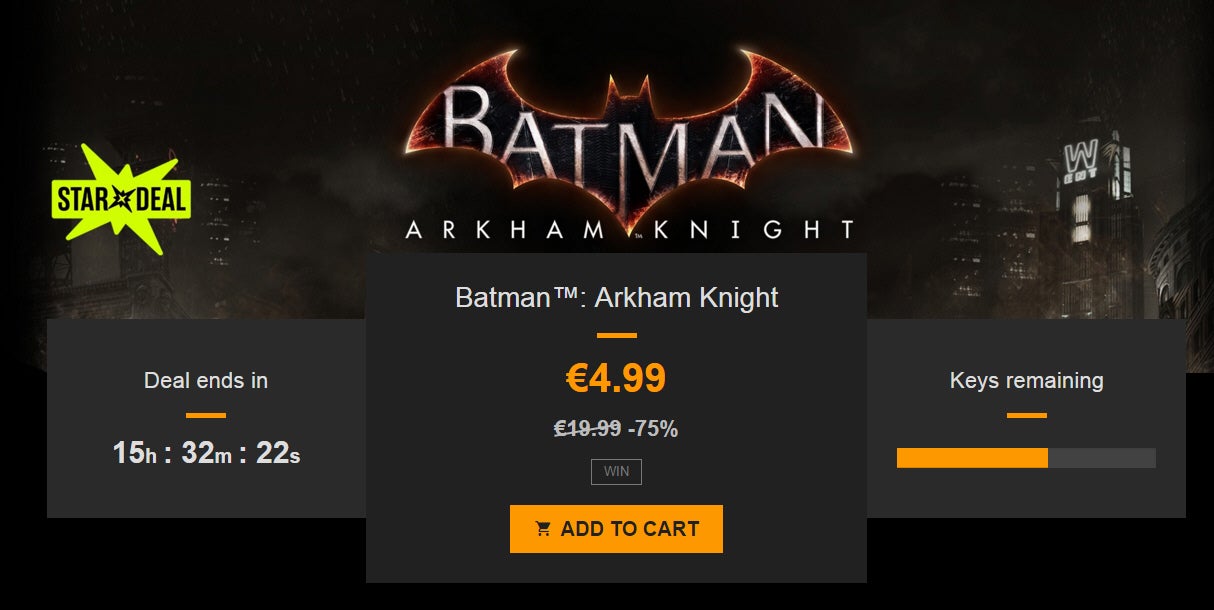This screenshot has width=1214, height=610.
Task: Open the Batman™: Arkham Knight title link
Action: point(616,297)
